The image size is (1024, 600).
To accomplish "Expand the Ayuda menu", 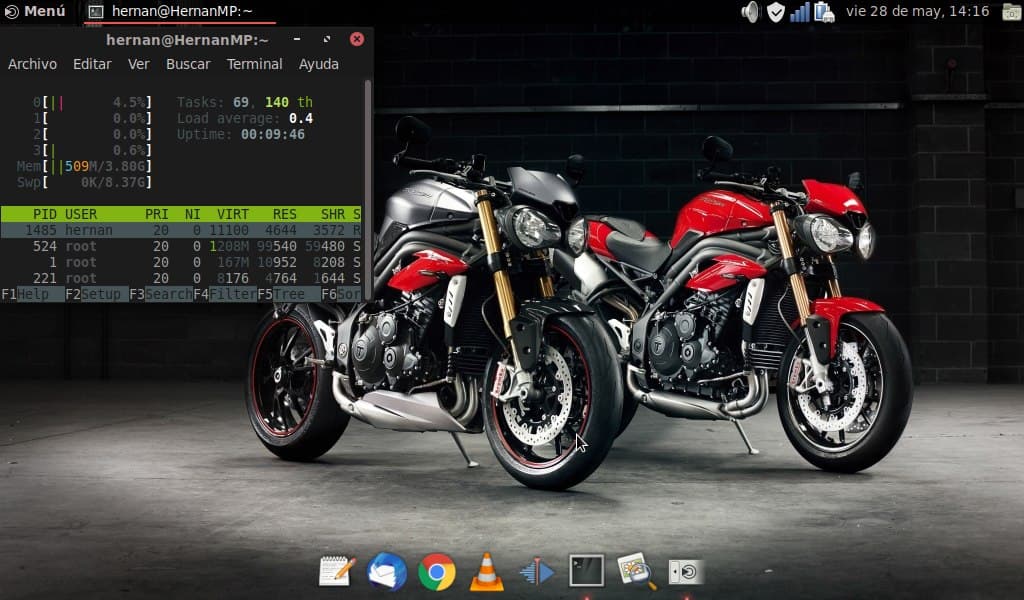I will click(318, 64).
